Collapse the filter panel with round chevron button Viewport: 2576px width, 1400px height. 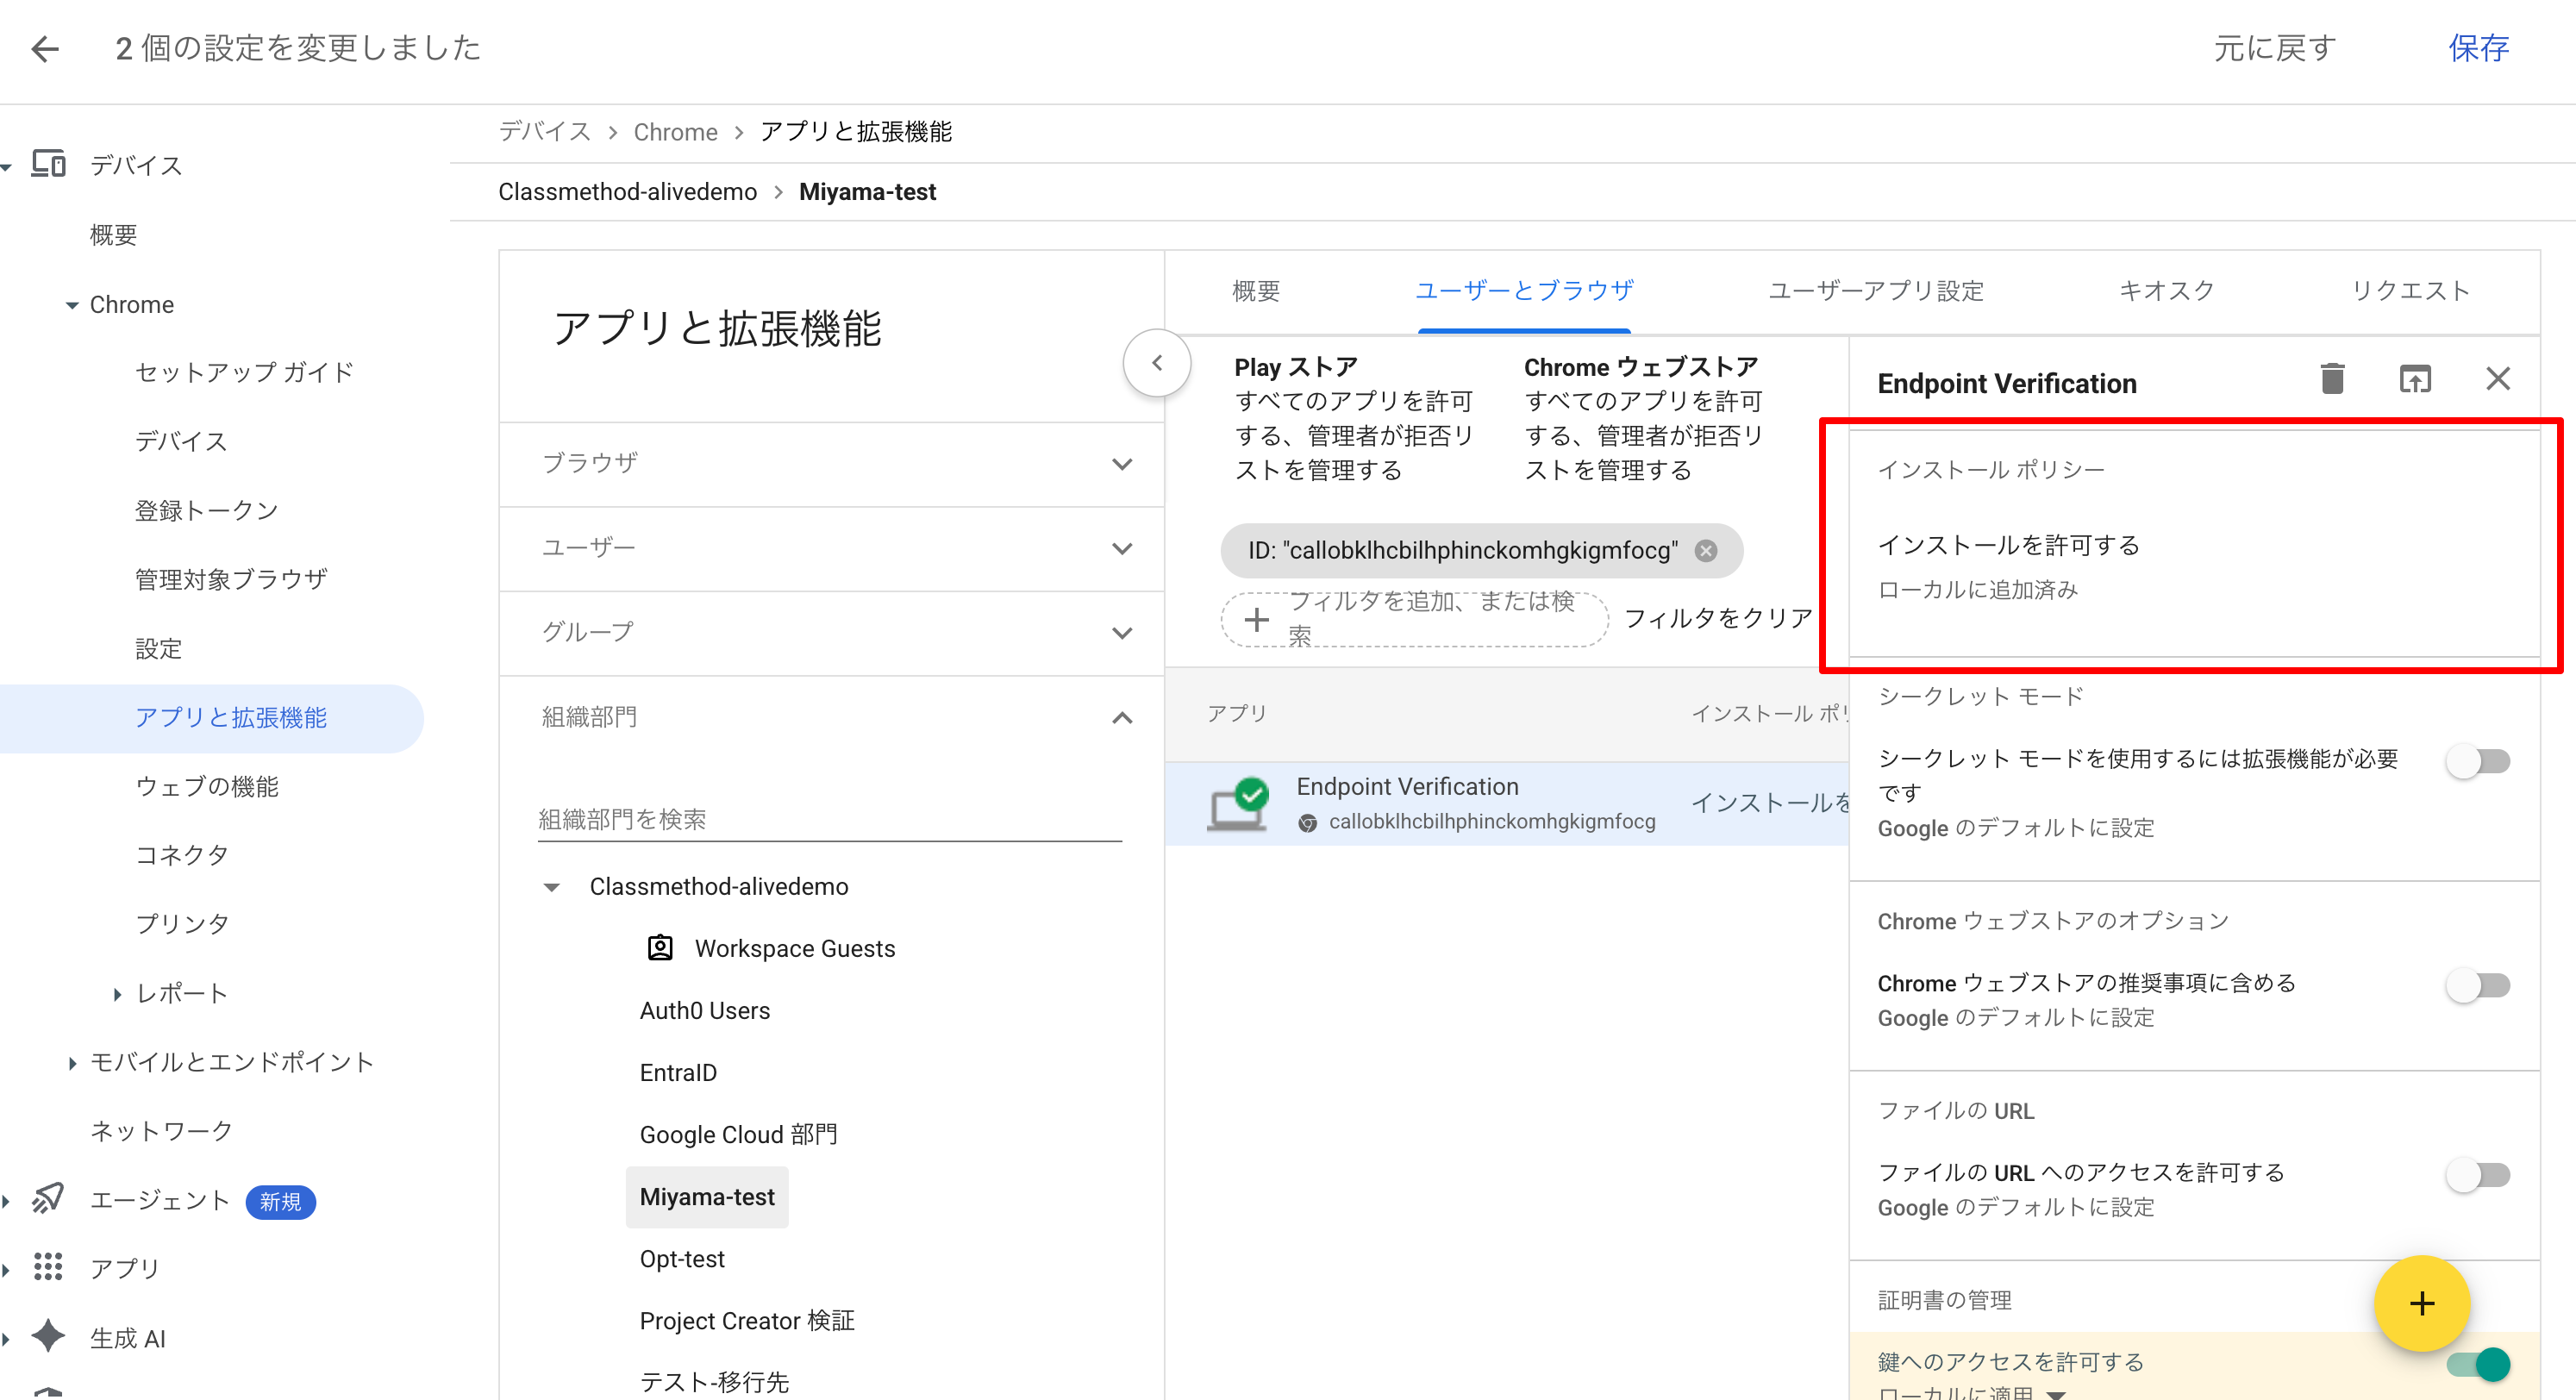[x=1157, y=363]
